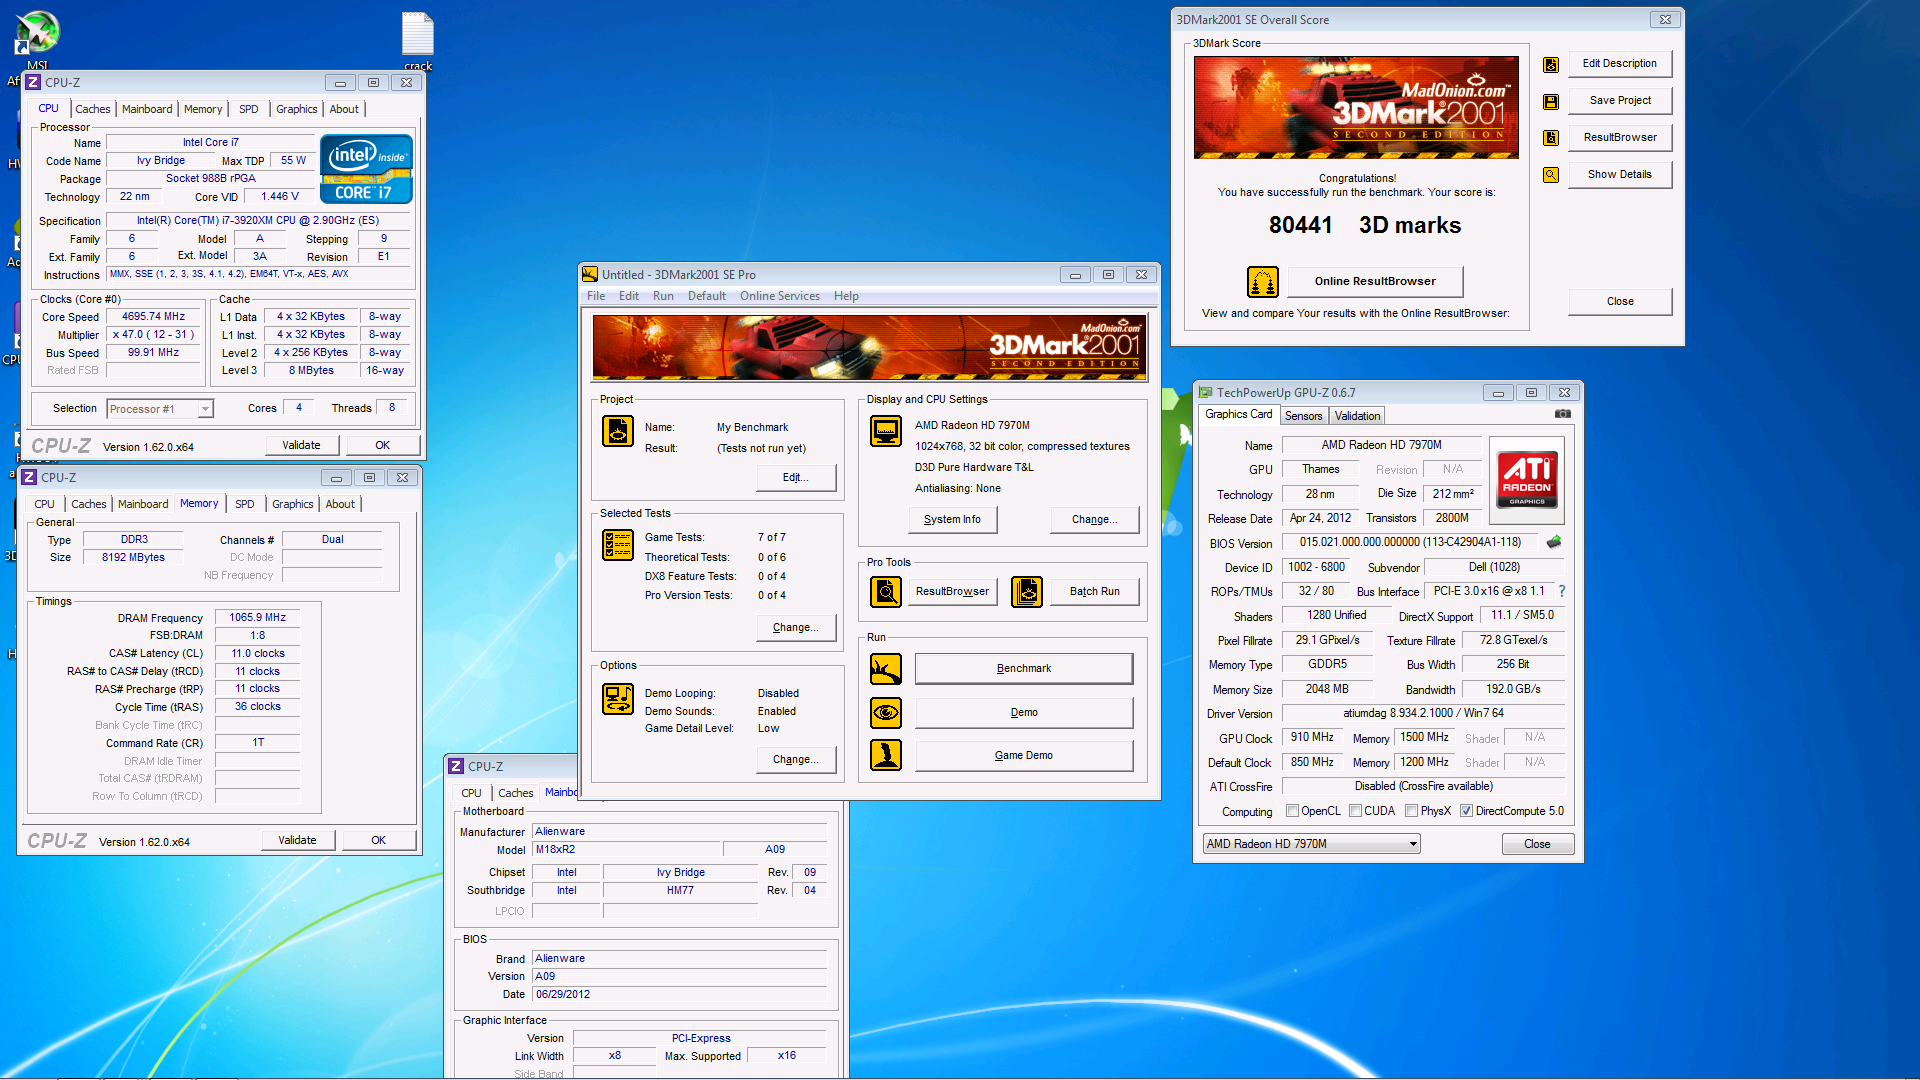The image size is (1920, 1080).
Task: Click the Bus Interface question mark
Action: [1562, 591]
